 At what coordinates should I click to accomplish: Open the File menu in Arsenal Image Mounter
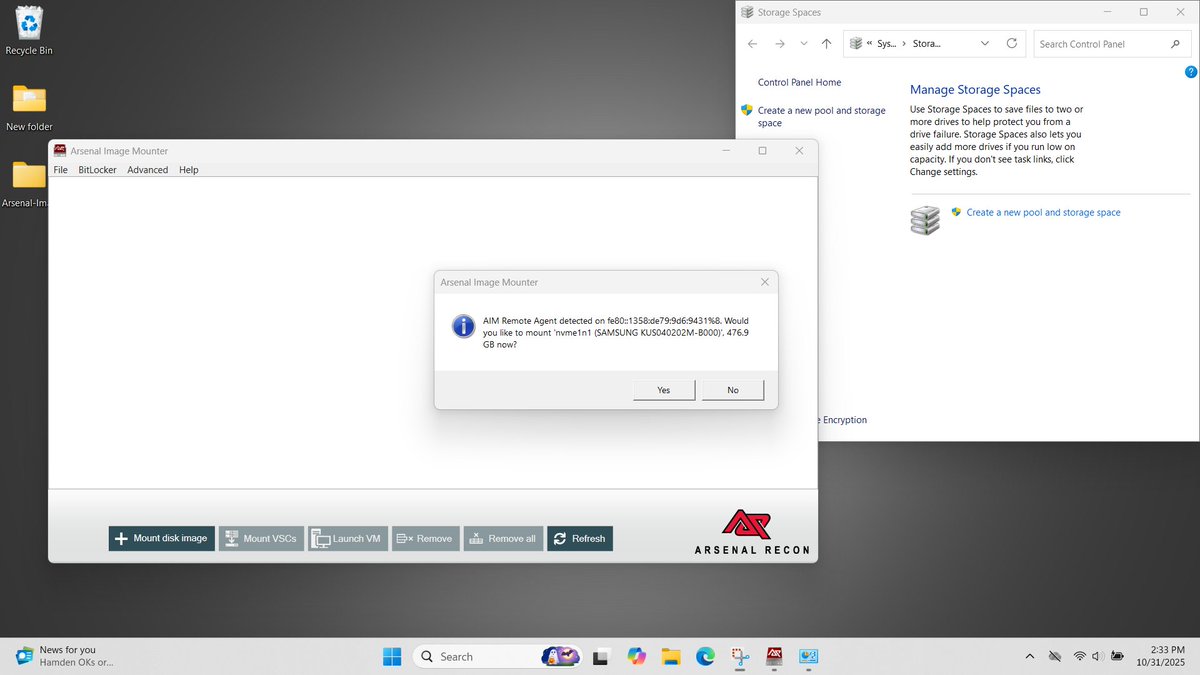61,170
